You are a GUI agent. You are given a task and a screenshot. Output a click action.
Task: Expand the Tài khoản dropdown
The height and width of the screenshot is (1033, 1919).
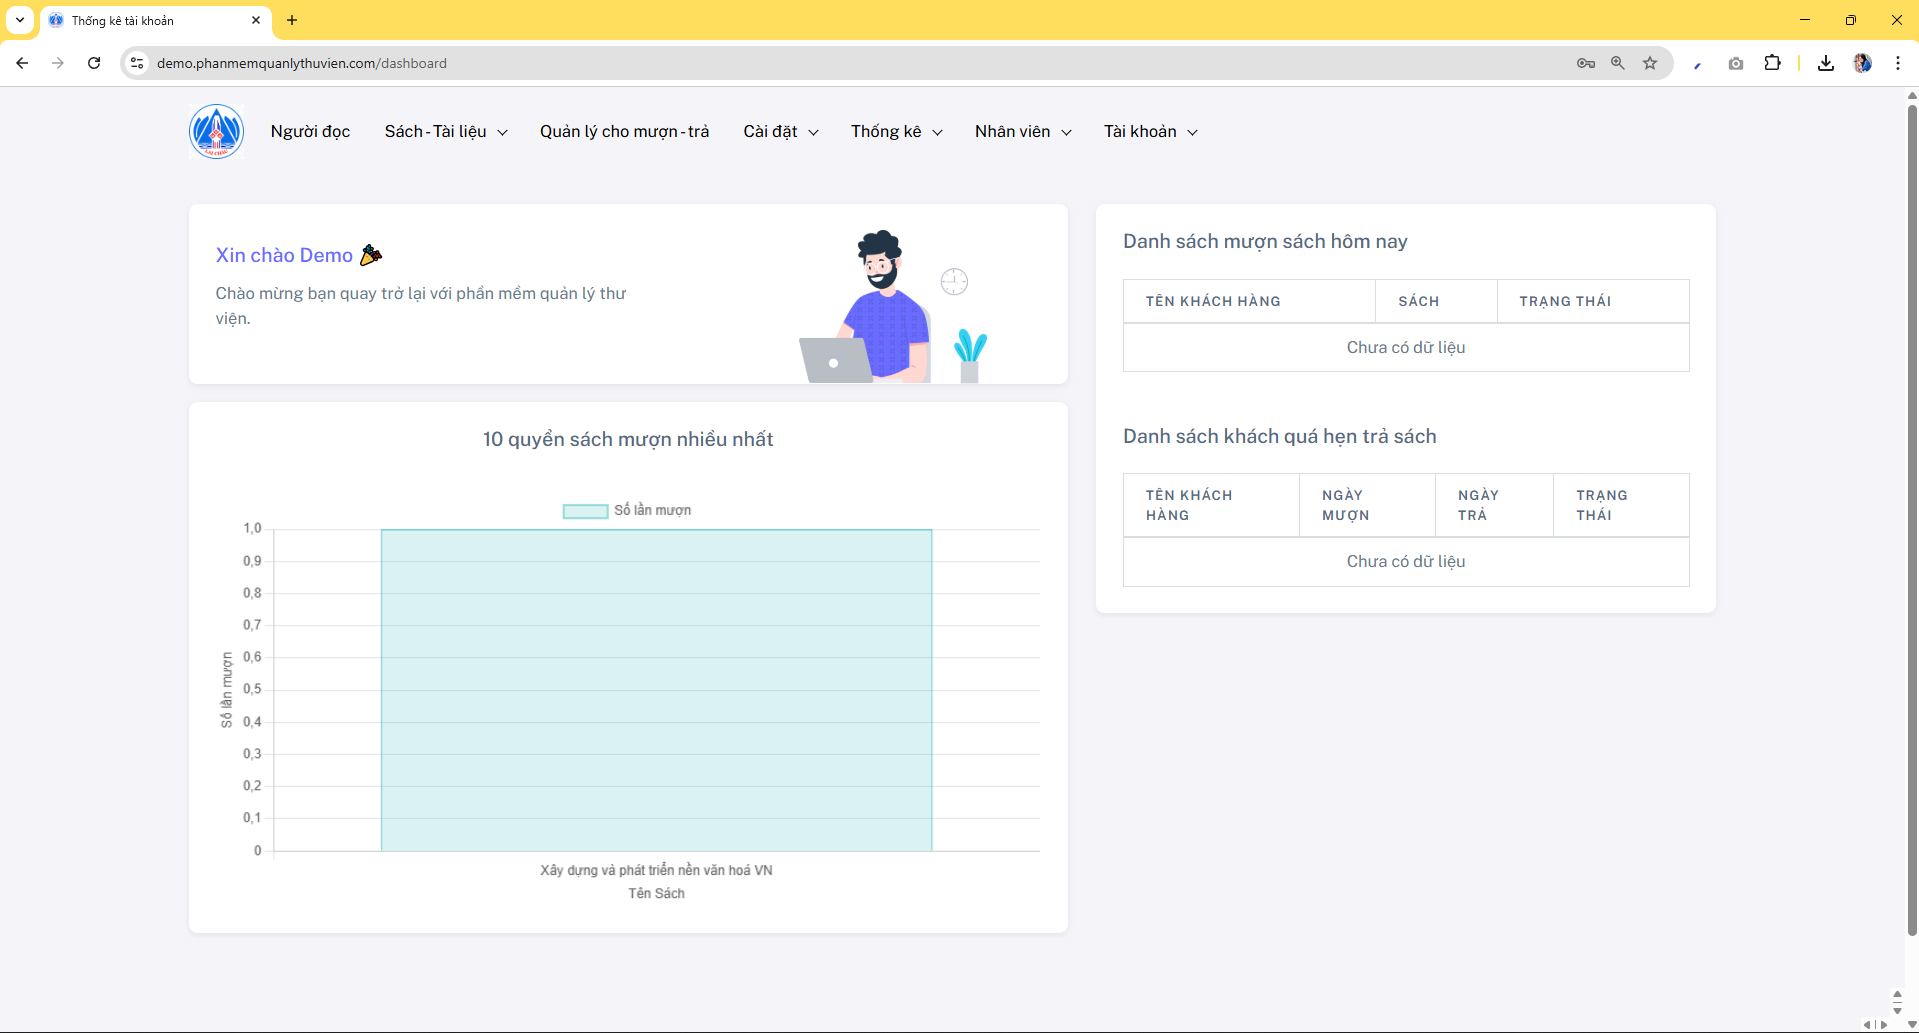coord(1150,132)
